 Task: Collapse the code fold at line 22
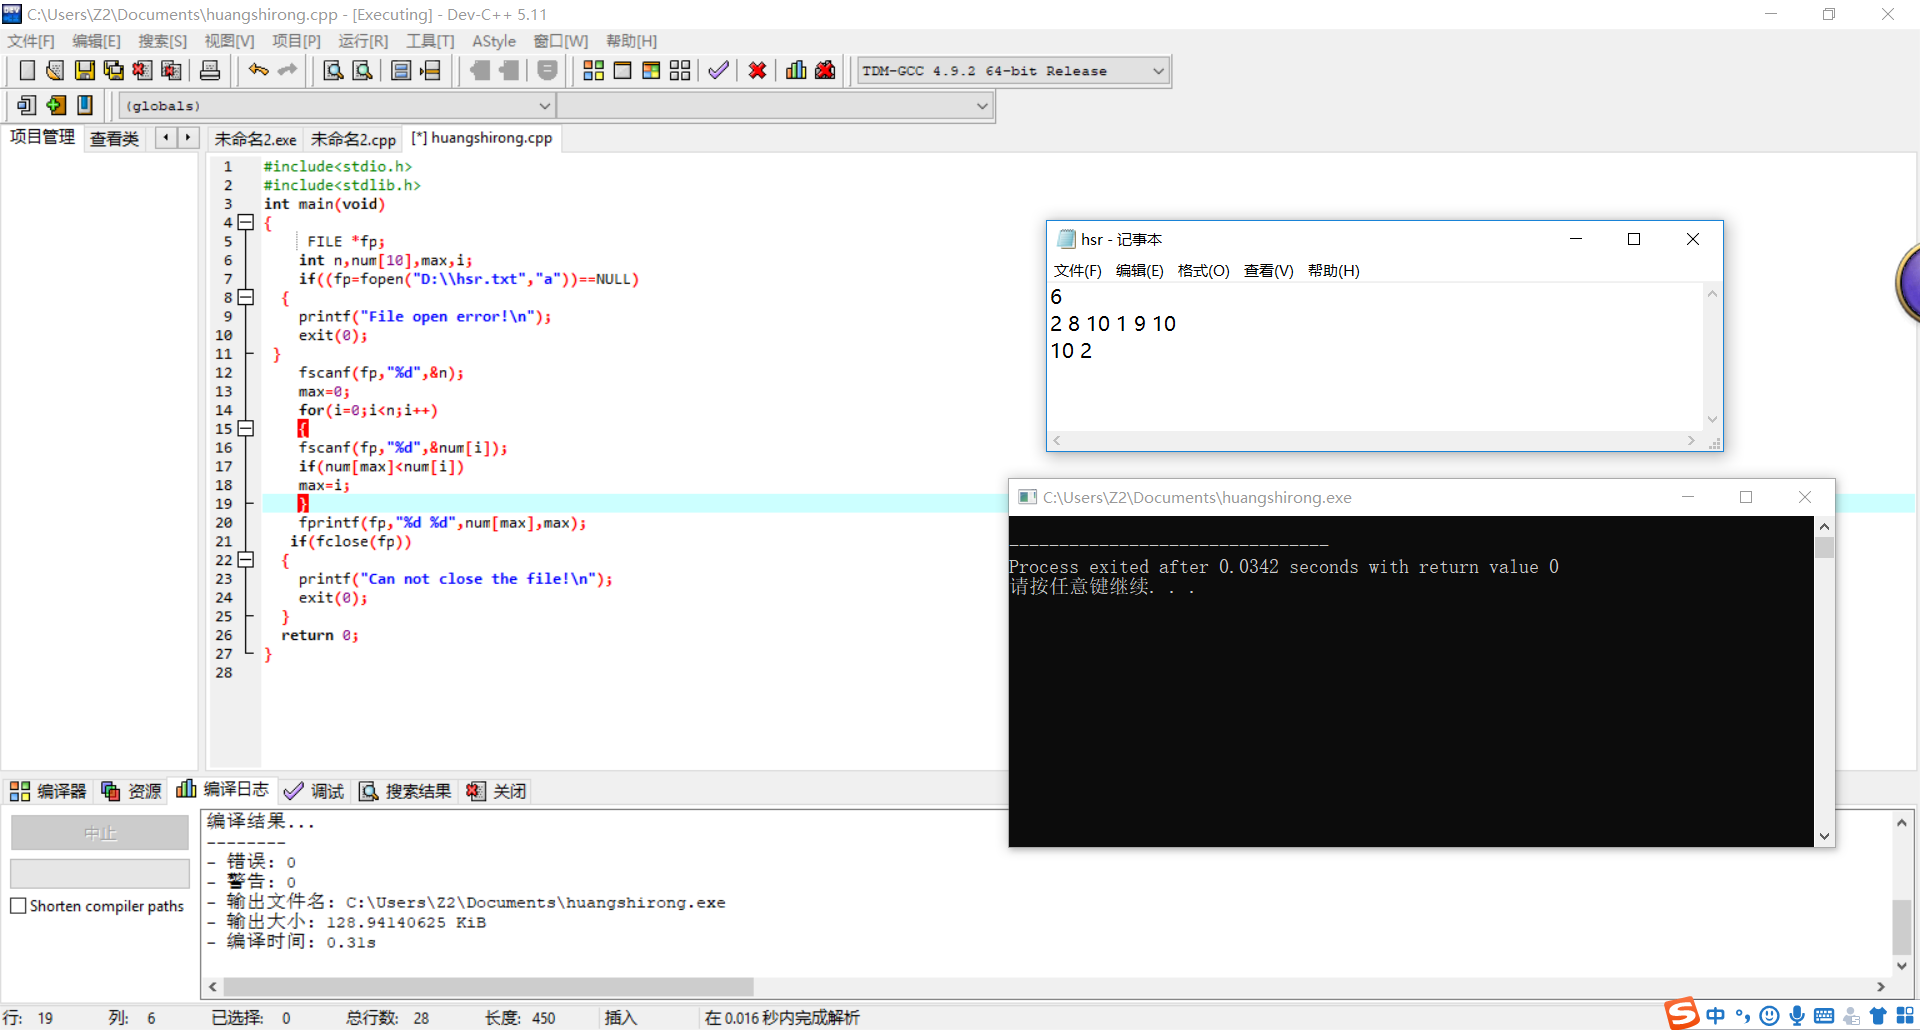coord(246,560)
